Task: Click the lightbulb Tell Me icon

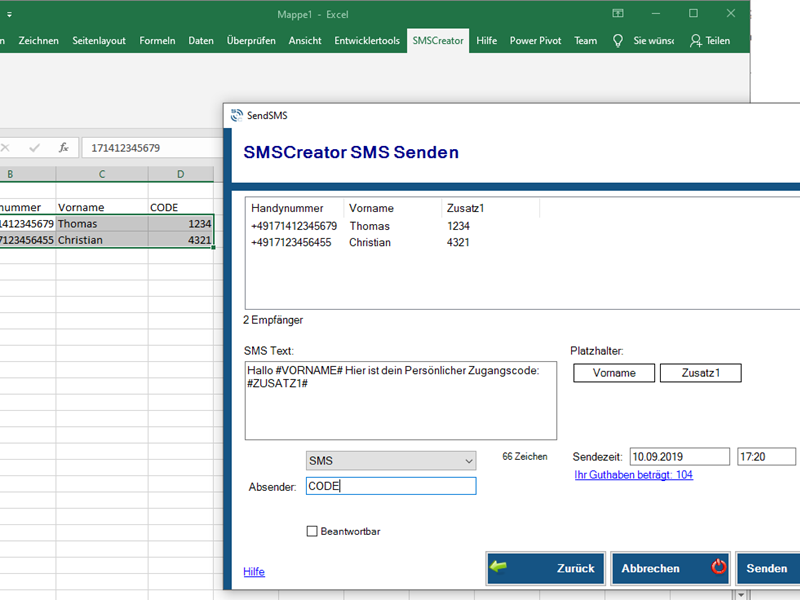Action: pos(618,41)
